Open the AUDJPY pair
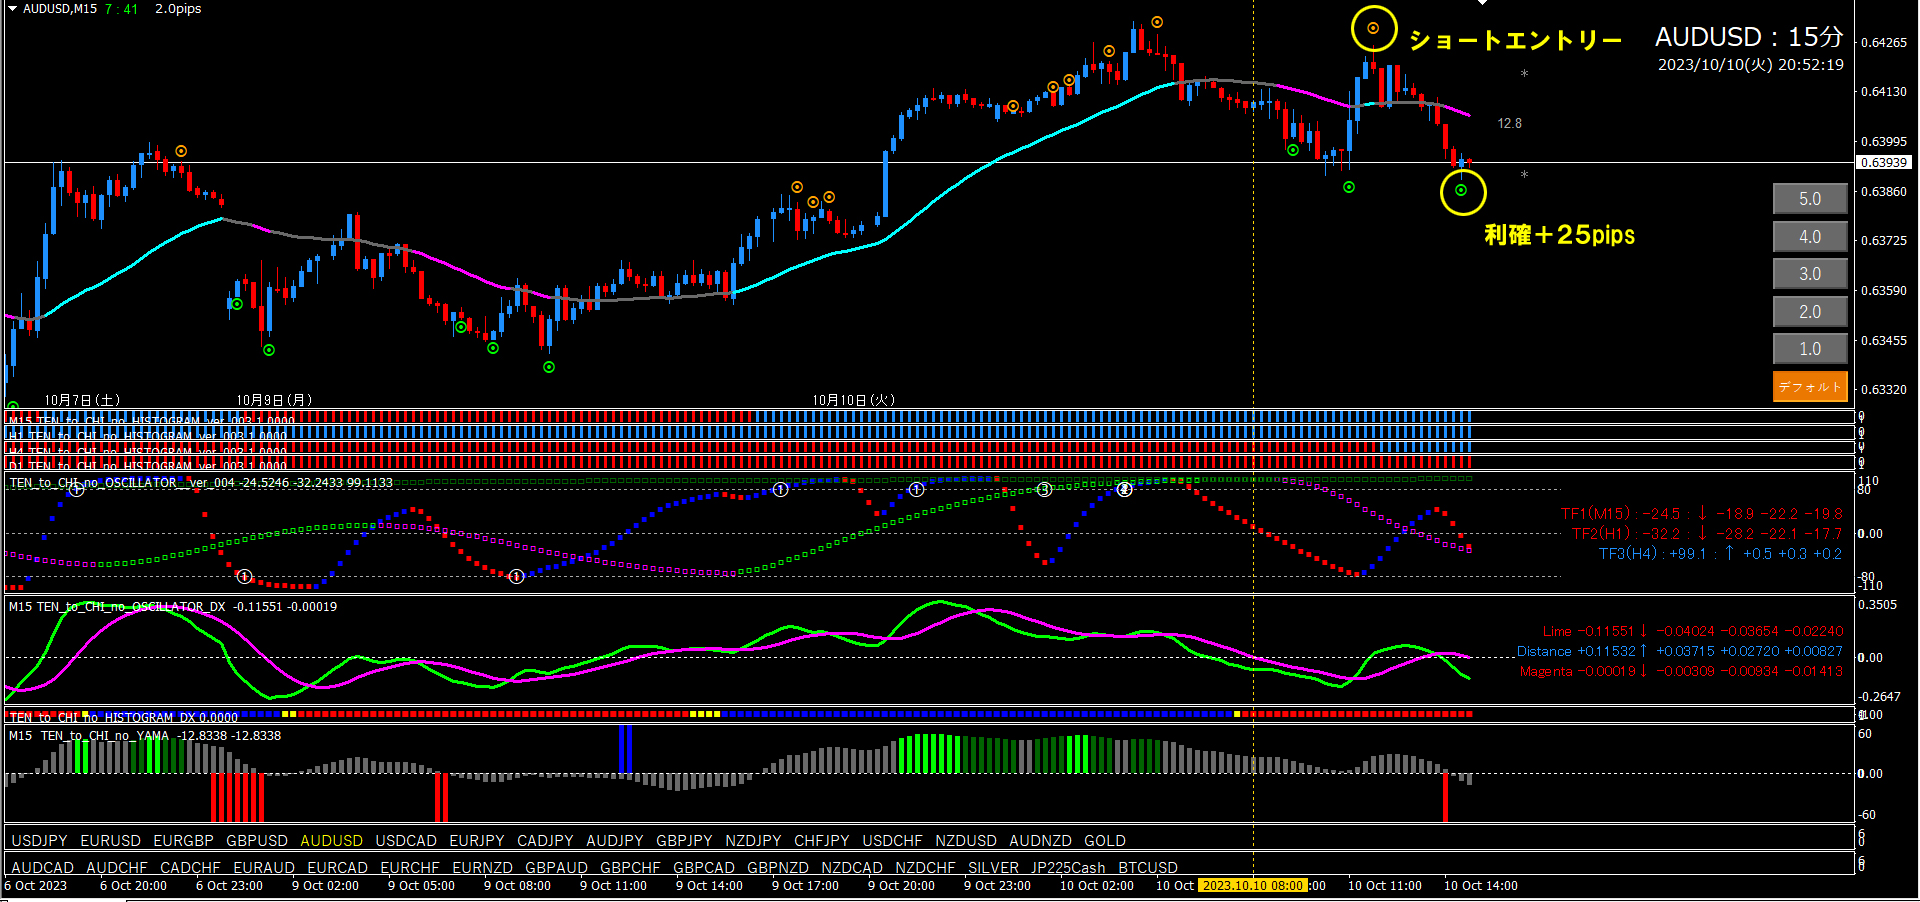This screenshot has width=1920, height=902. coord(615,841)
